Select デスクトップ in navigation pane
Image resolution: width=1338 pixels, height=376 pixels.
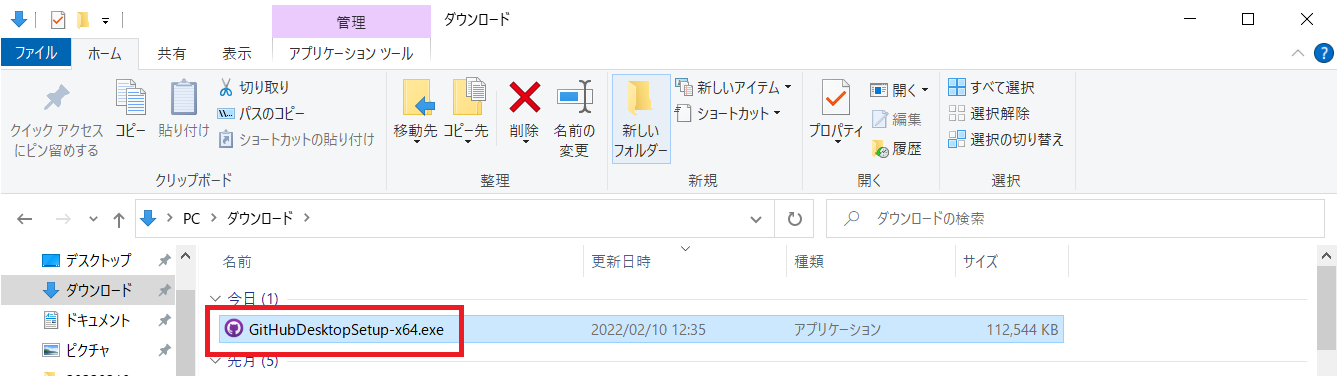tap(98, 261)
